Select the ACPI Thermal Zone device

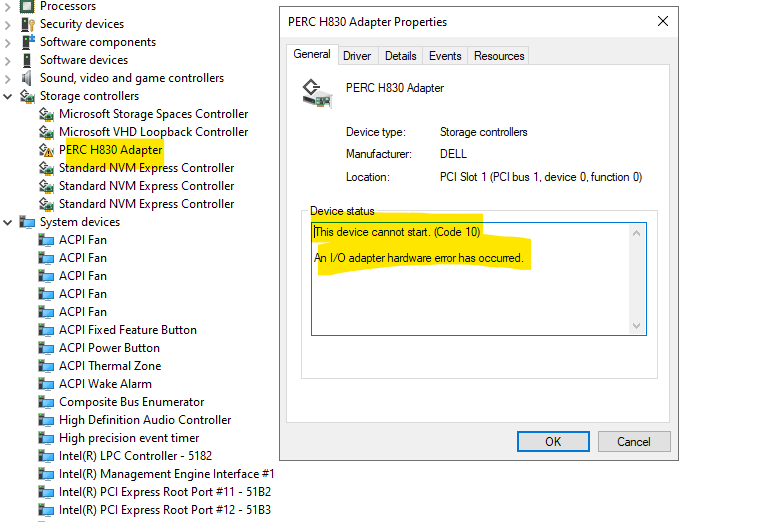click(110, 366)
